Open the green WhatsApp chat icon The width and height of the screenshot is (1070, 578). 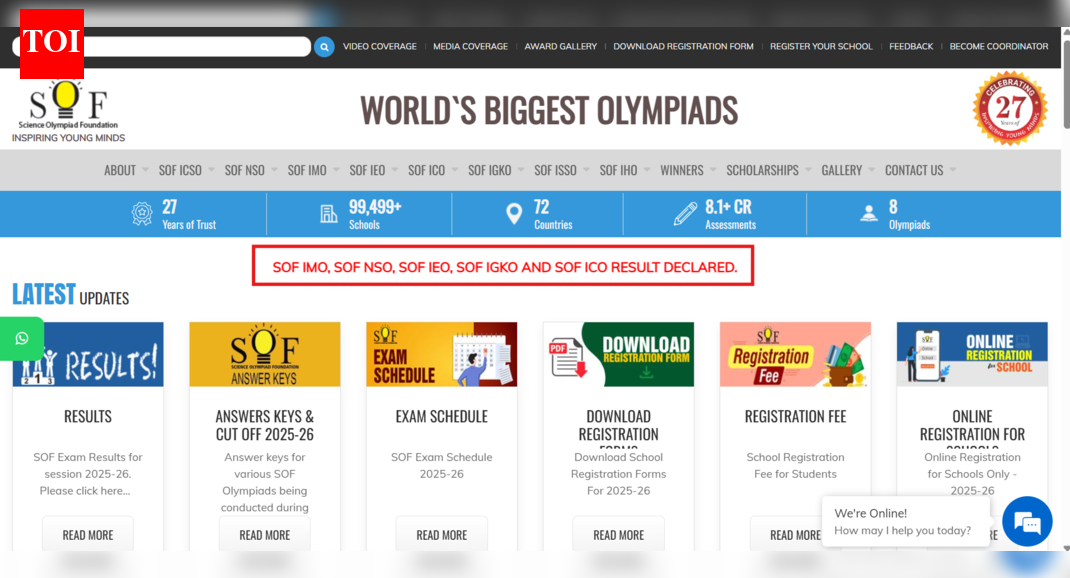tap(22, 339)
